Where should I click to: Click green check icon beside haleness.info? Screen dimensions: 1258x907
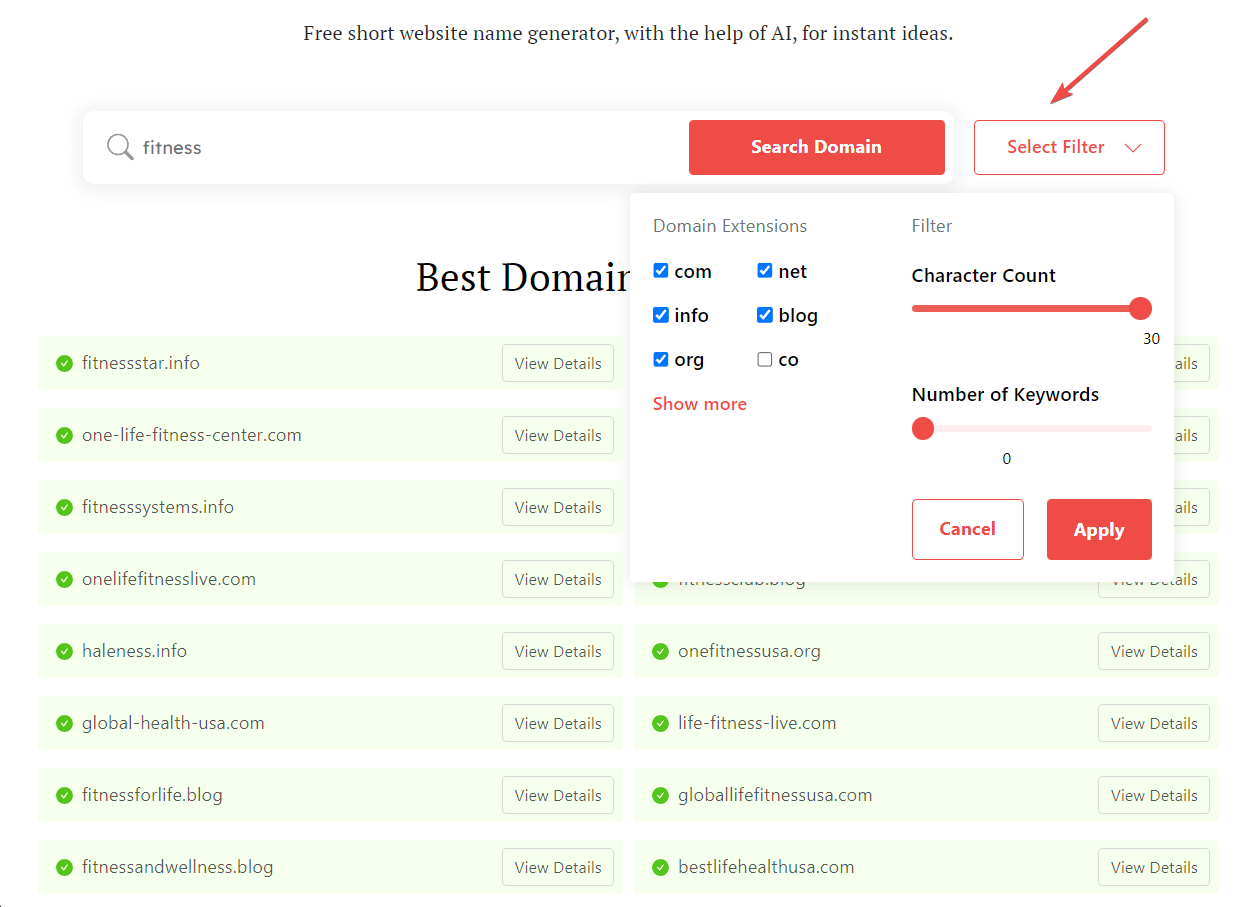64,651
